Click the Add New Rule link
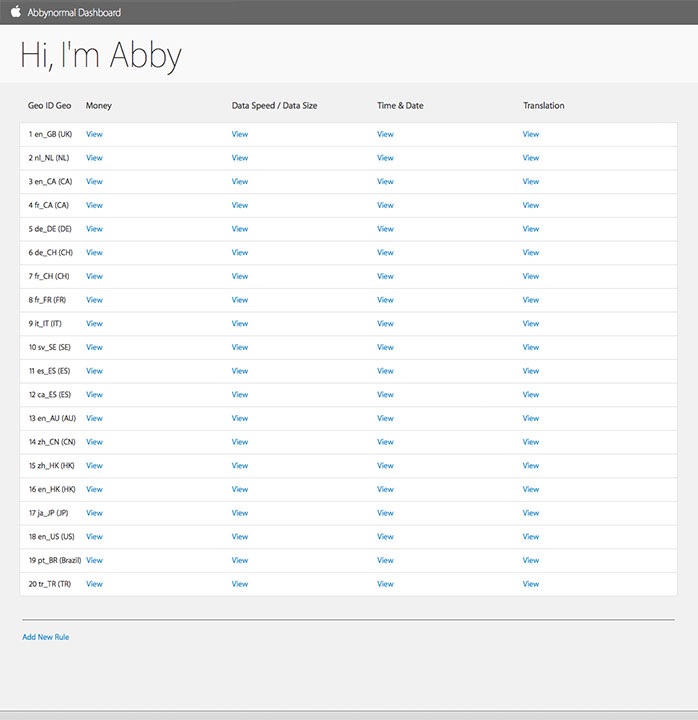 (x=46, y=637)
